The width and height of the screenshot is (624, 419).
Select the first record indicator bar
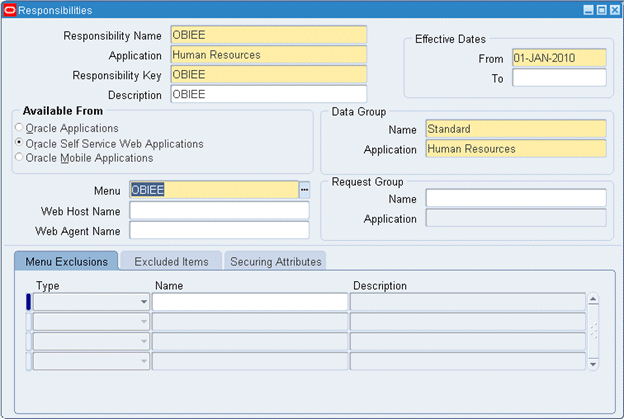coord(28,302)
